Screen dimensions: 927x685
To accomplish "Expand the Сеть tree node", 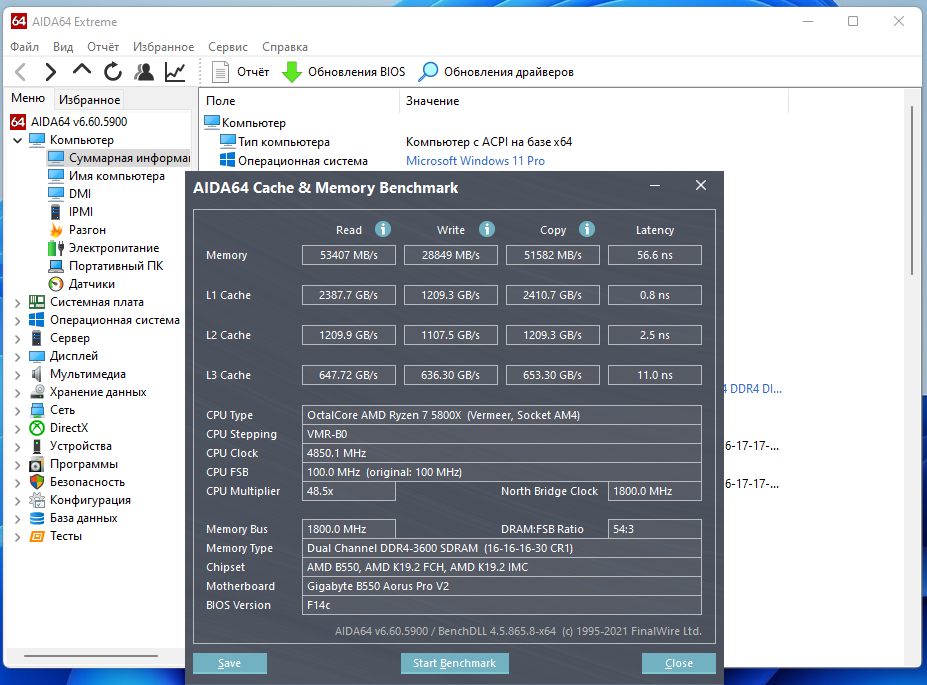I will click(x=18, y=410).
